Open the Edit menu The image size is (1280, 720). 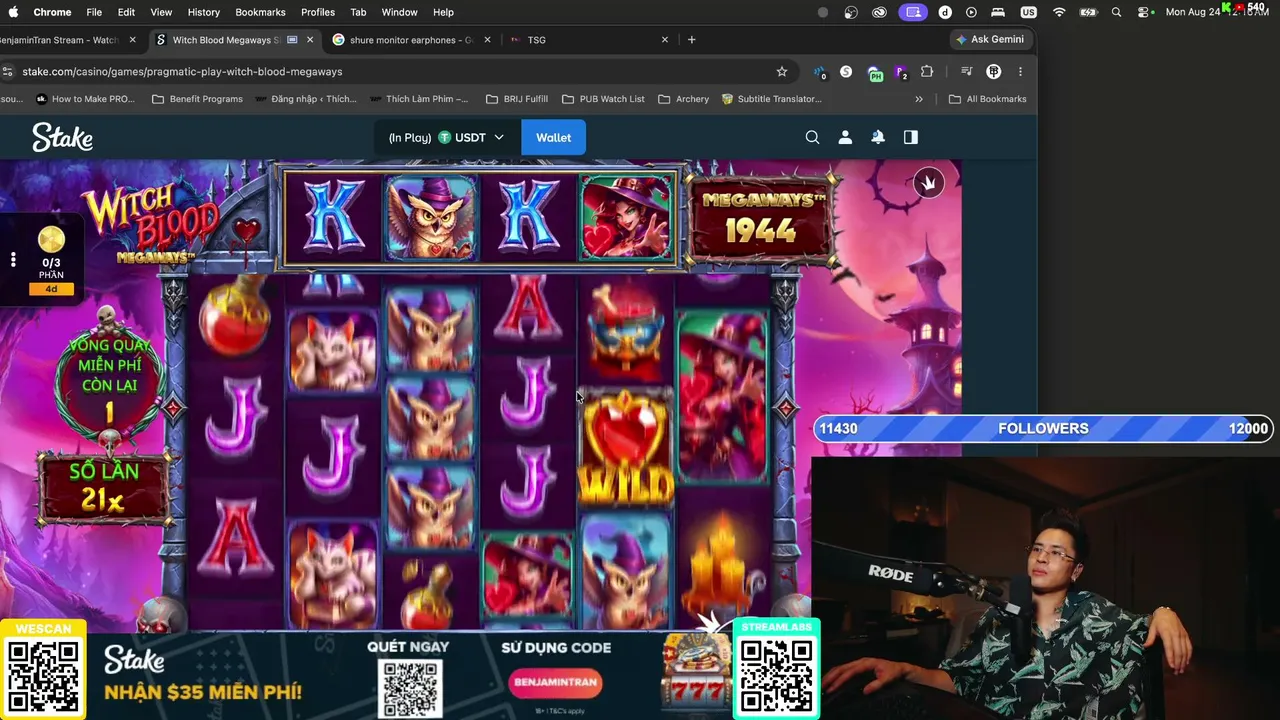tap(126, 12)
